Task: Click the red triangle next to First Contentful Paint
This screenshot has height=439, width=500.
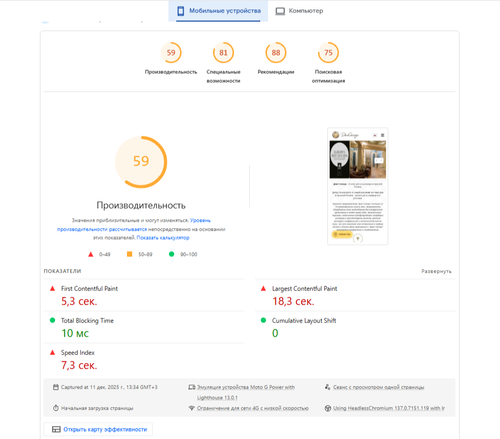Action: (52, 289)
